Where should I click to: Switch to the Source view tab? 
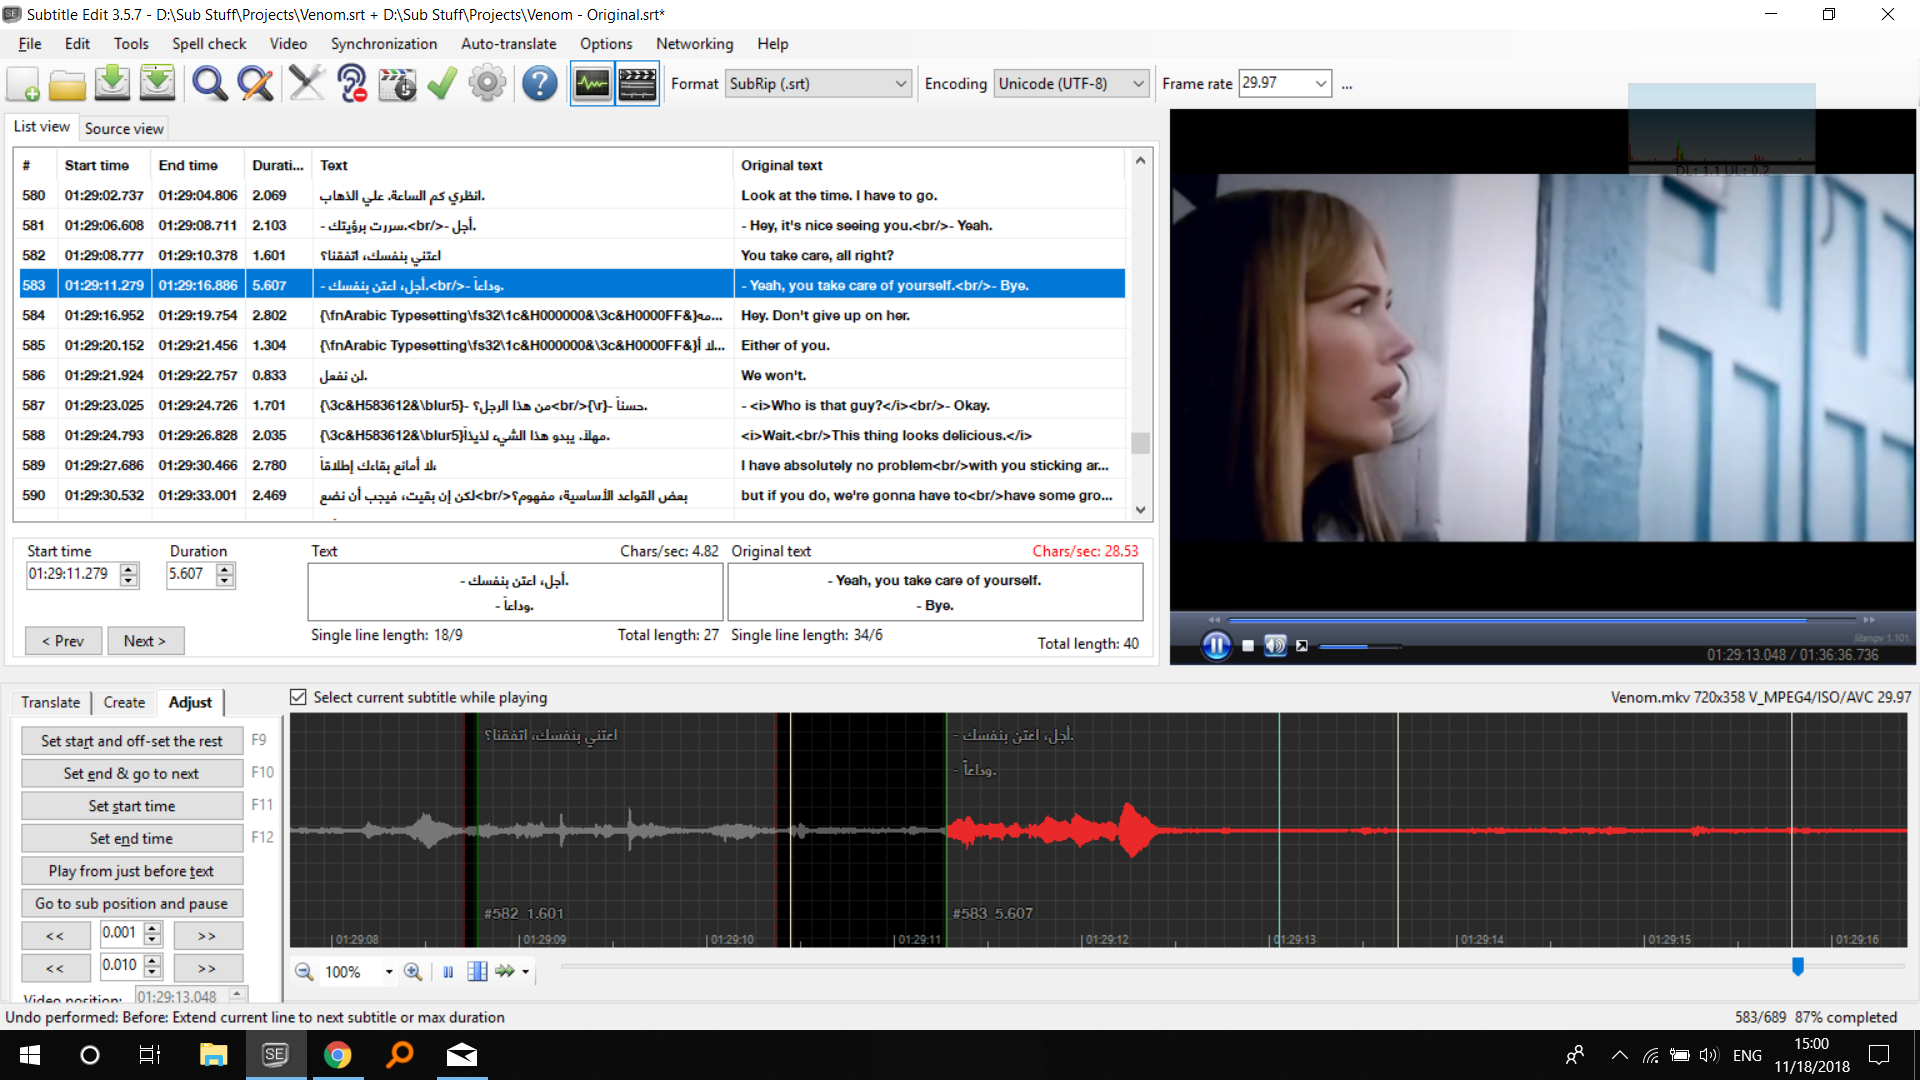[123, 128]
